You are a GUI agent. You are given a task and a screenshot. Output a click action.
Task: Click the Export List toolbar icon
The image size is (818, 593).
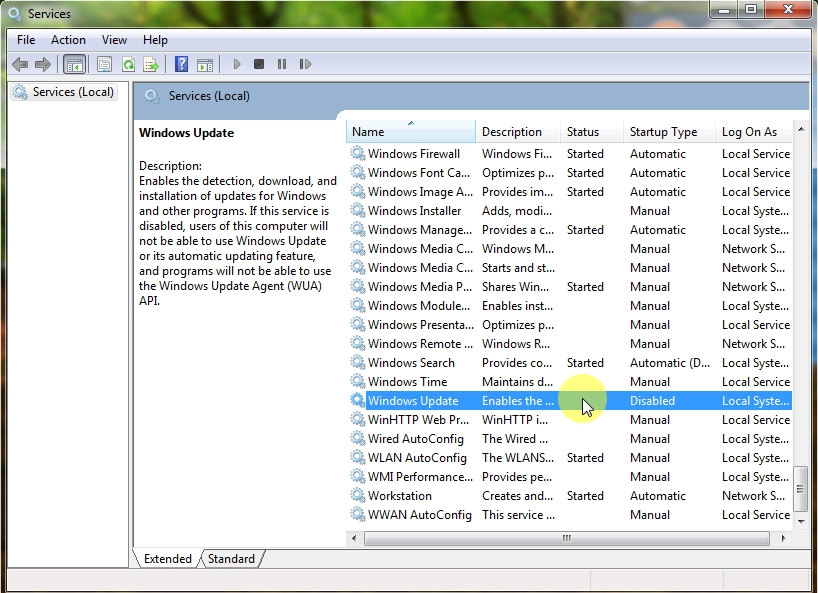click(151, 64)
